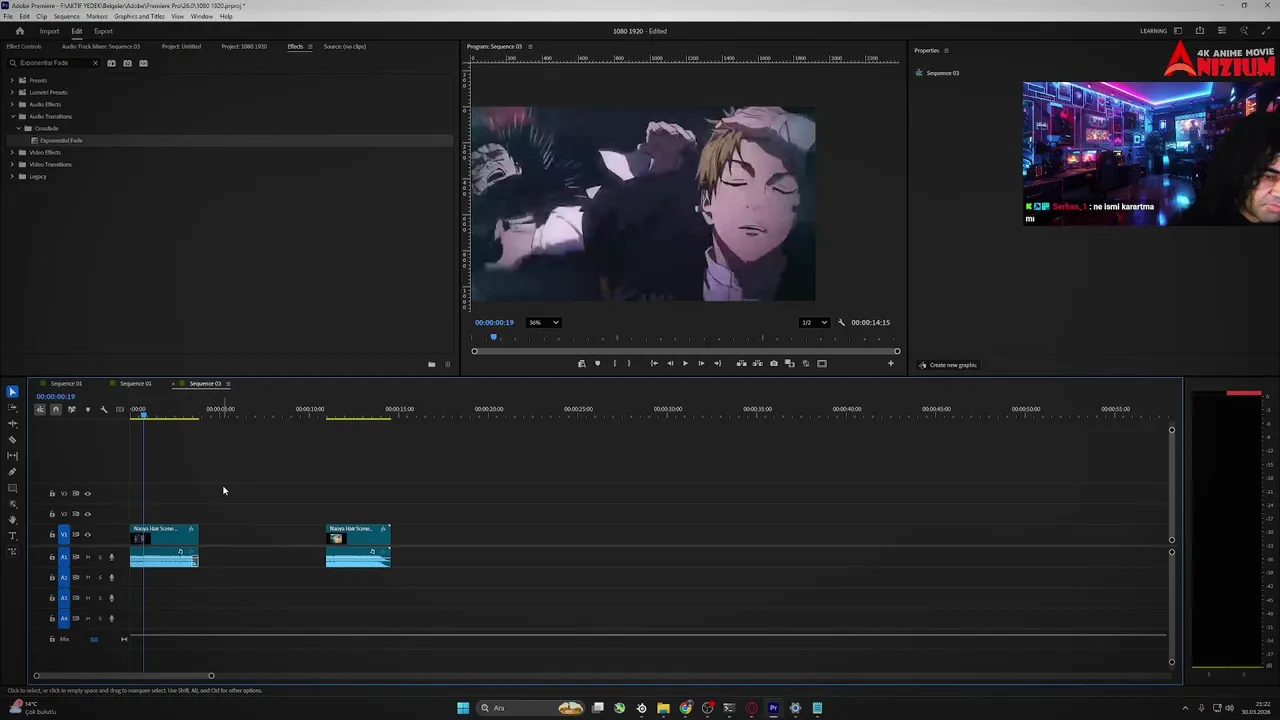Step forward one frame
This screenshot has height=720, width=1280.
pos(700,363)
